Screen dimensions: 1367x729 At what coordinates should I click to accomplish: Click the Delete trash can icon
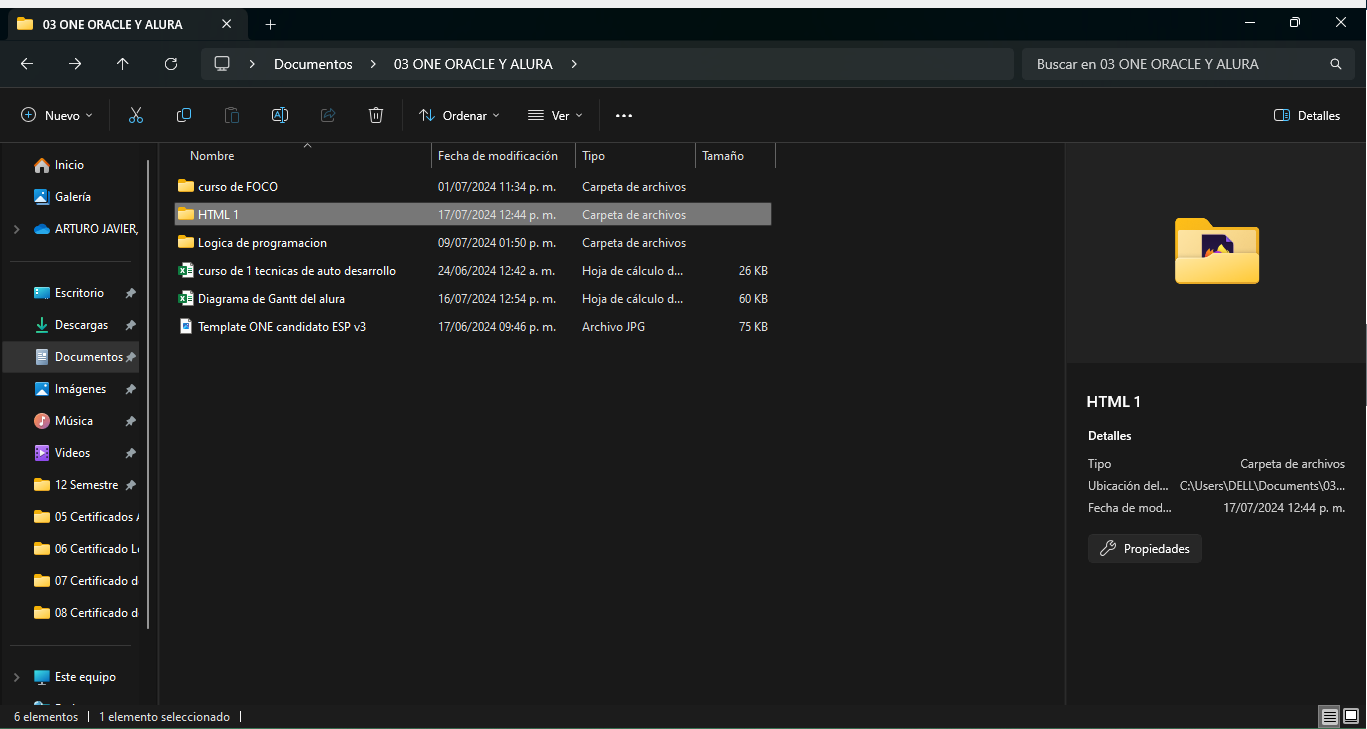tap(376, 115)
